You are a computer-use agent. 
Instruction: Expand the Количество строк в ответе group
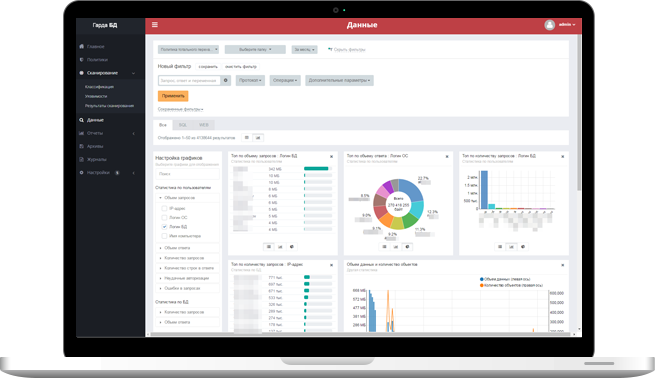coord(187,268)
